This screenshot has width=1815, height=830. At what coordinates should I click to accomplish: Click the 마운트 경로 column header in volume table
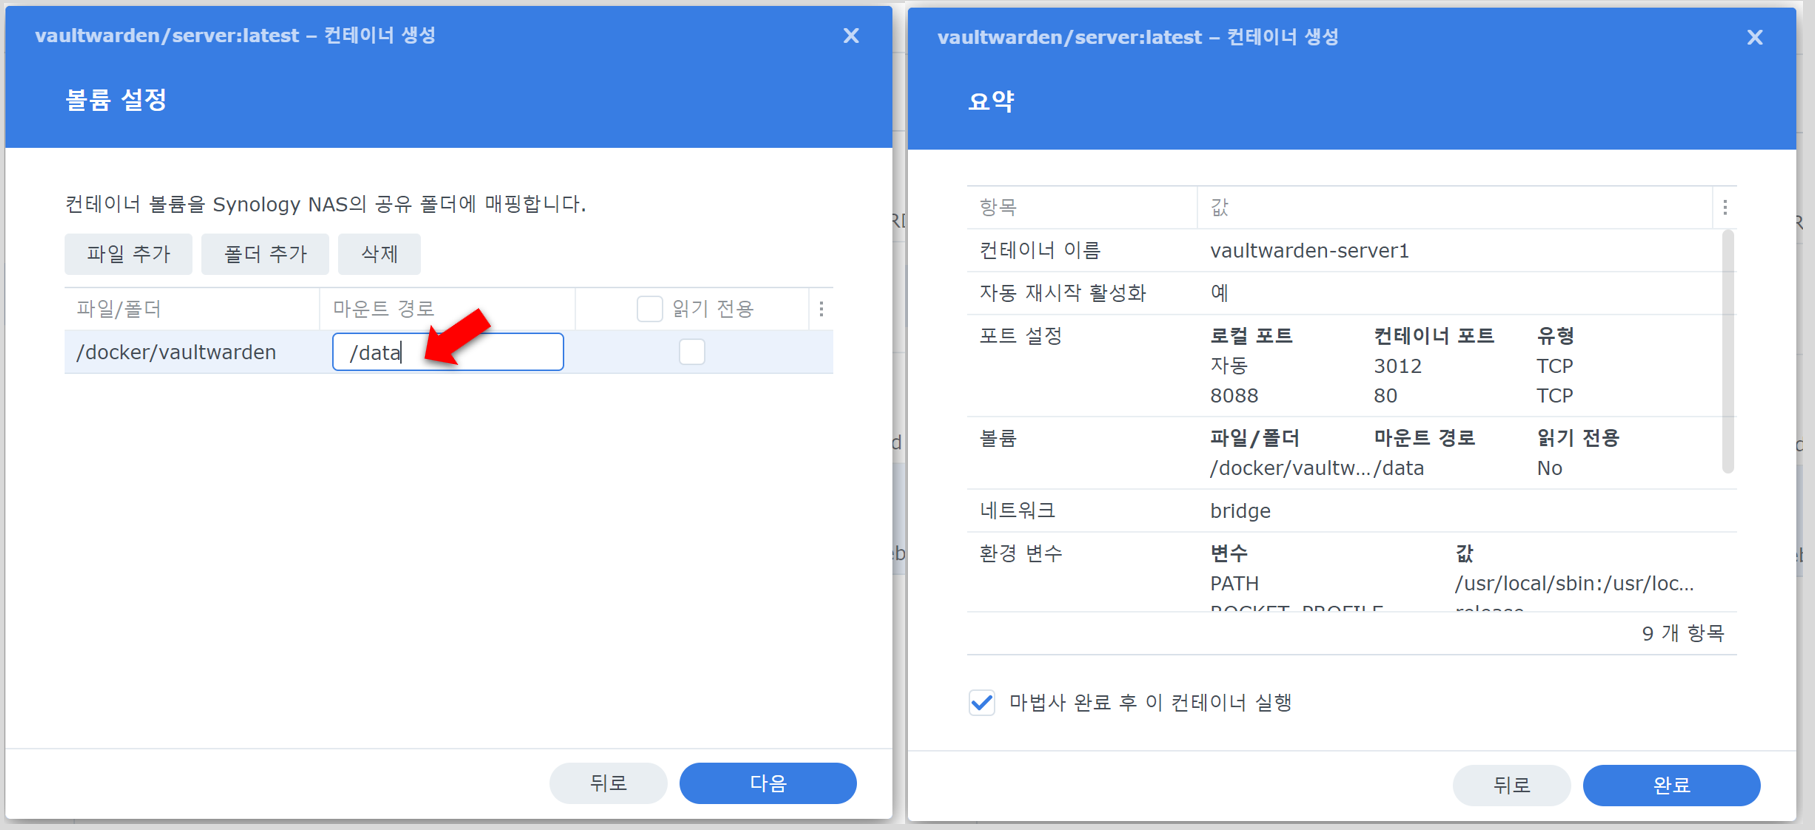point(447,309)
